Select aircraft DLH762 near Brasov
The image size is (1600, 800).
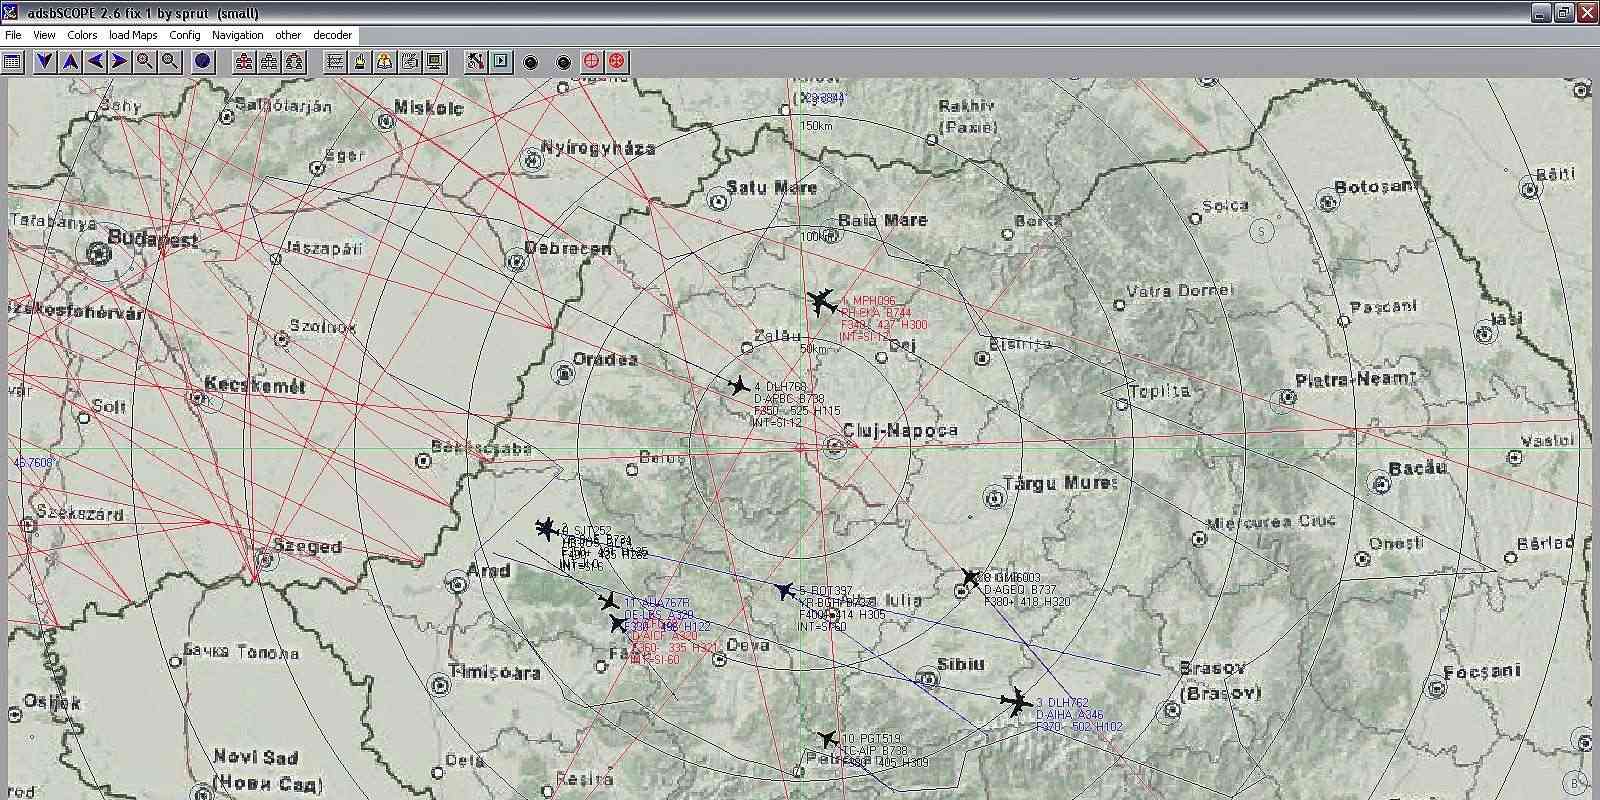coord(1017,702)
